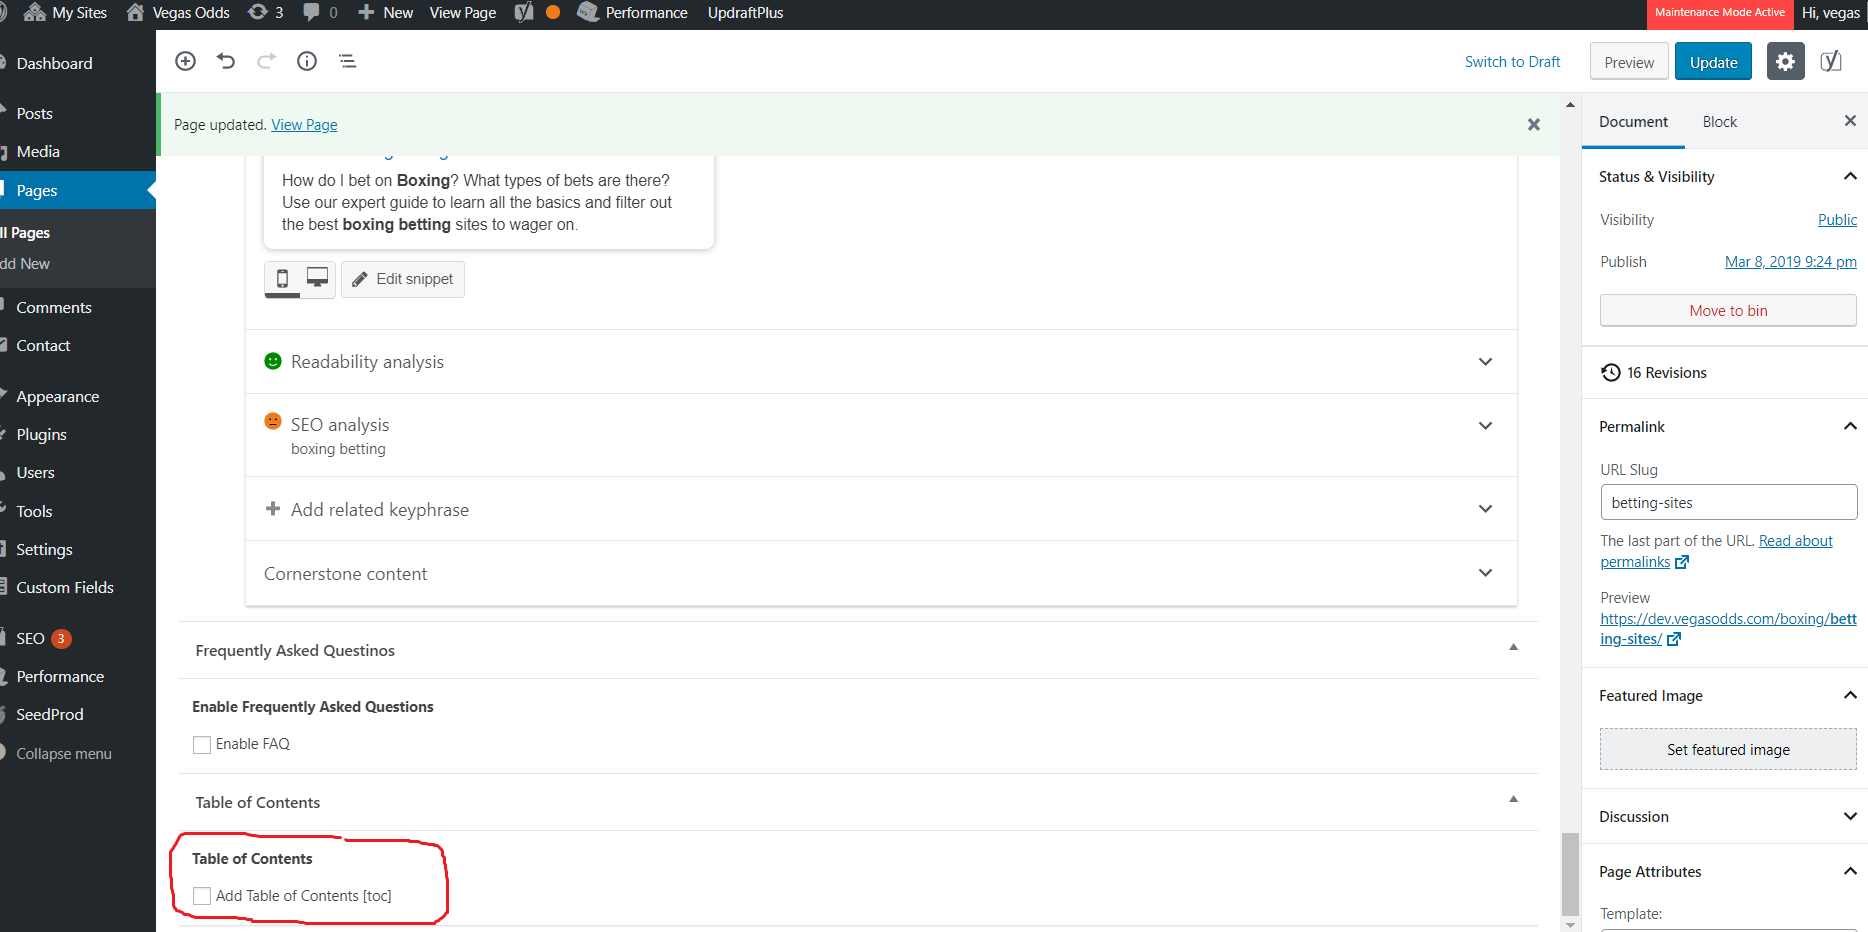
Task: Select desktop snippet preview icon
Action: [317, 279]
